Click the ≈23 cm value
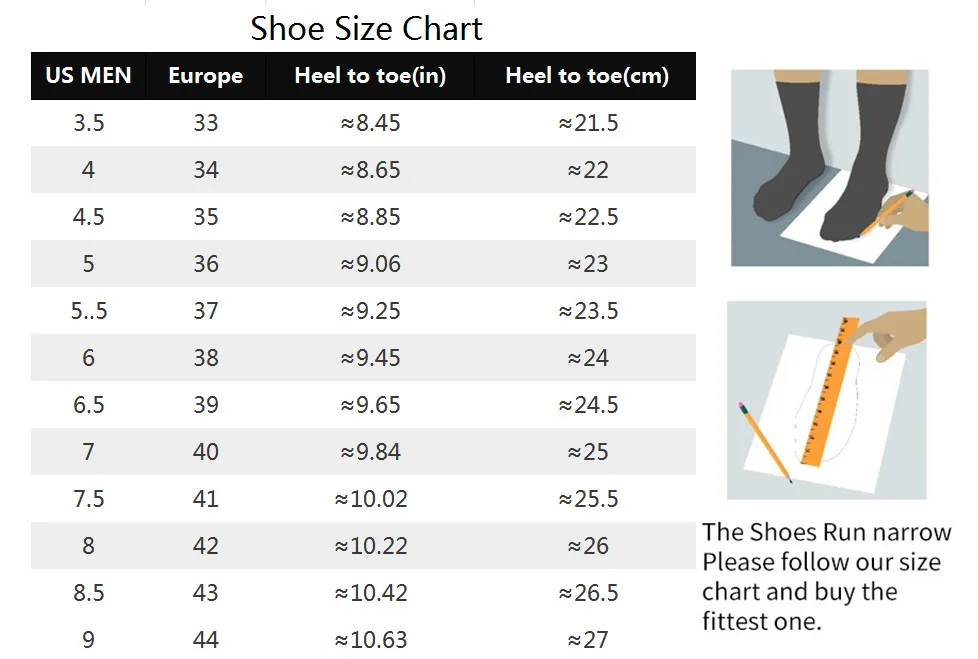Image resolution: width=978 pixels, height=659 pixels. (x=588, y=264)
